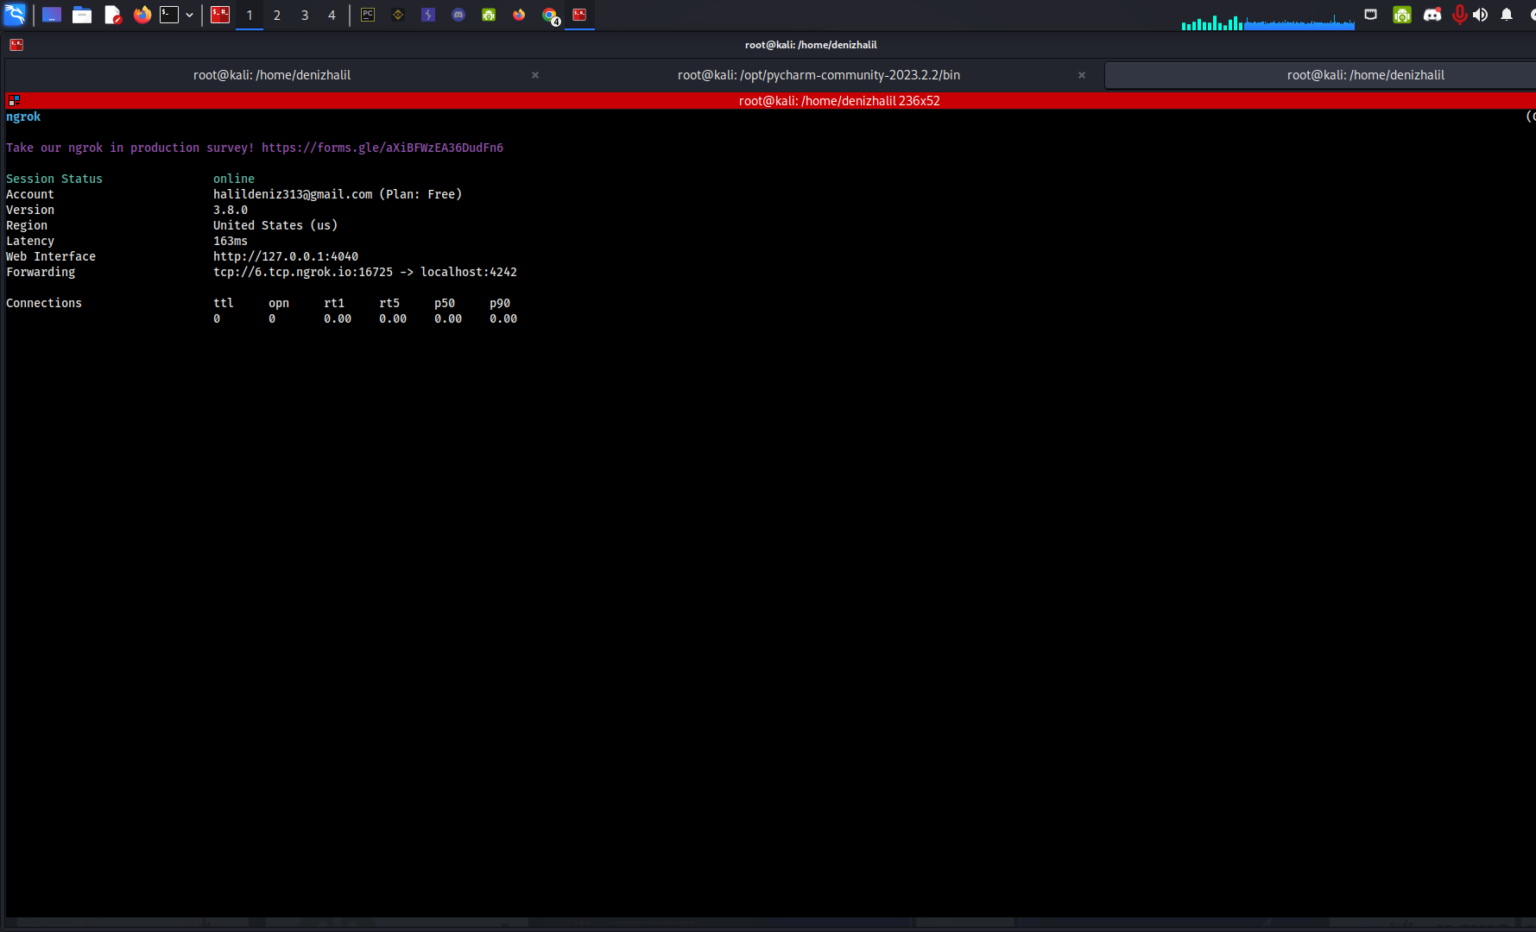1536x932 pixels.
Task: Unmute the red microphone in system tray
Action: click(1460, 14)
